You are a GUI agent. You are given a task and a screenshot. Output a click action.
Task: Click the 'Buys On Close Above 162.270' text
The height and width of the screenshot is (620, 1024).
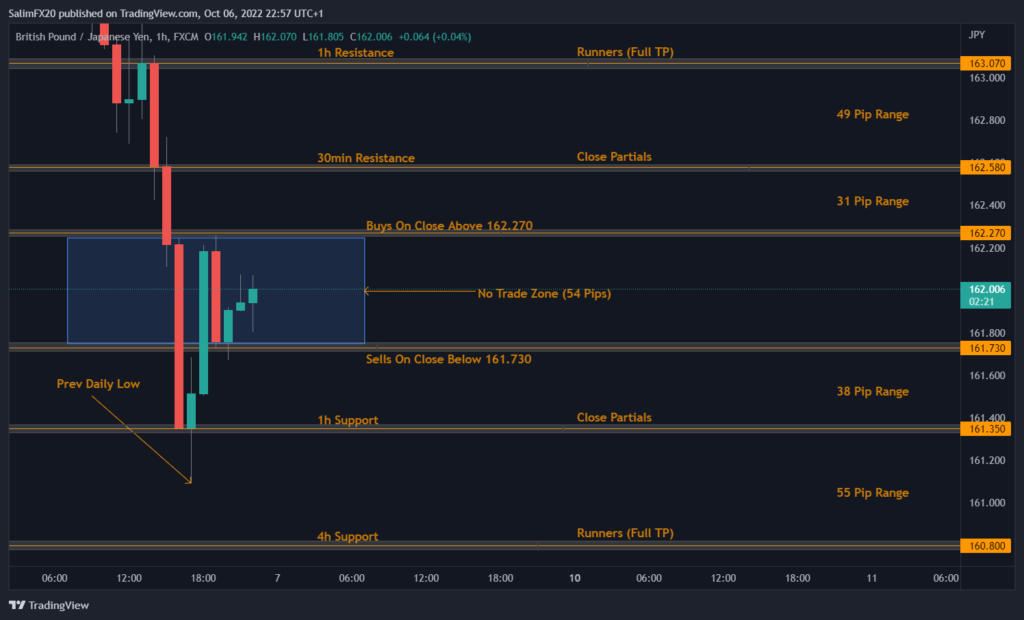[x=449, y=226]
